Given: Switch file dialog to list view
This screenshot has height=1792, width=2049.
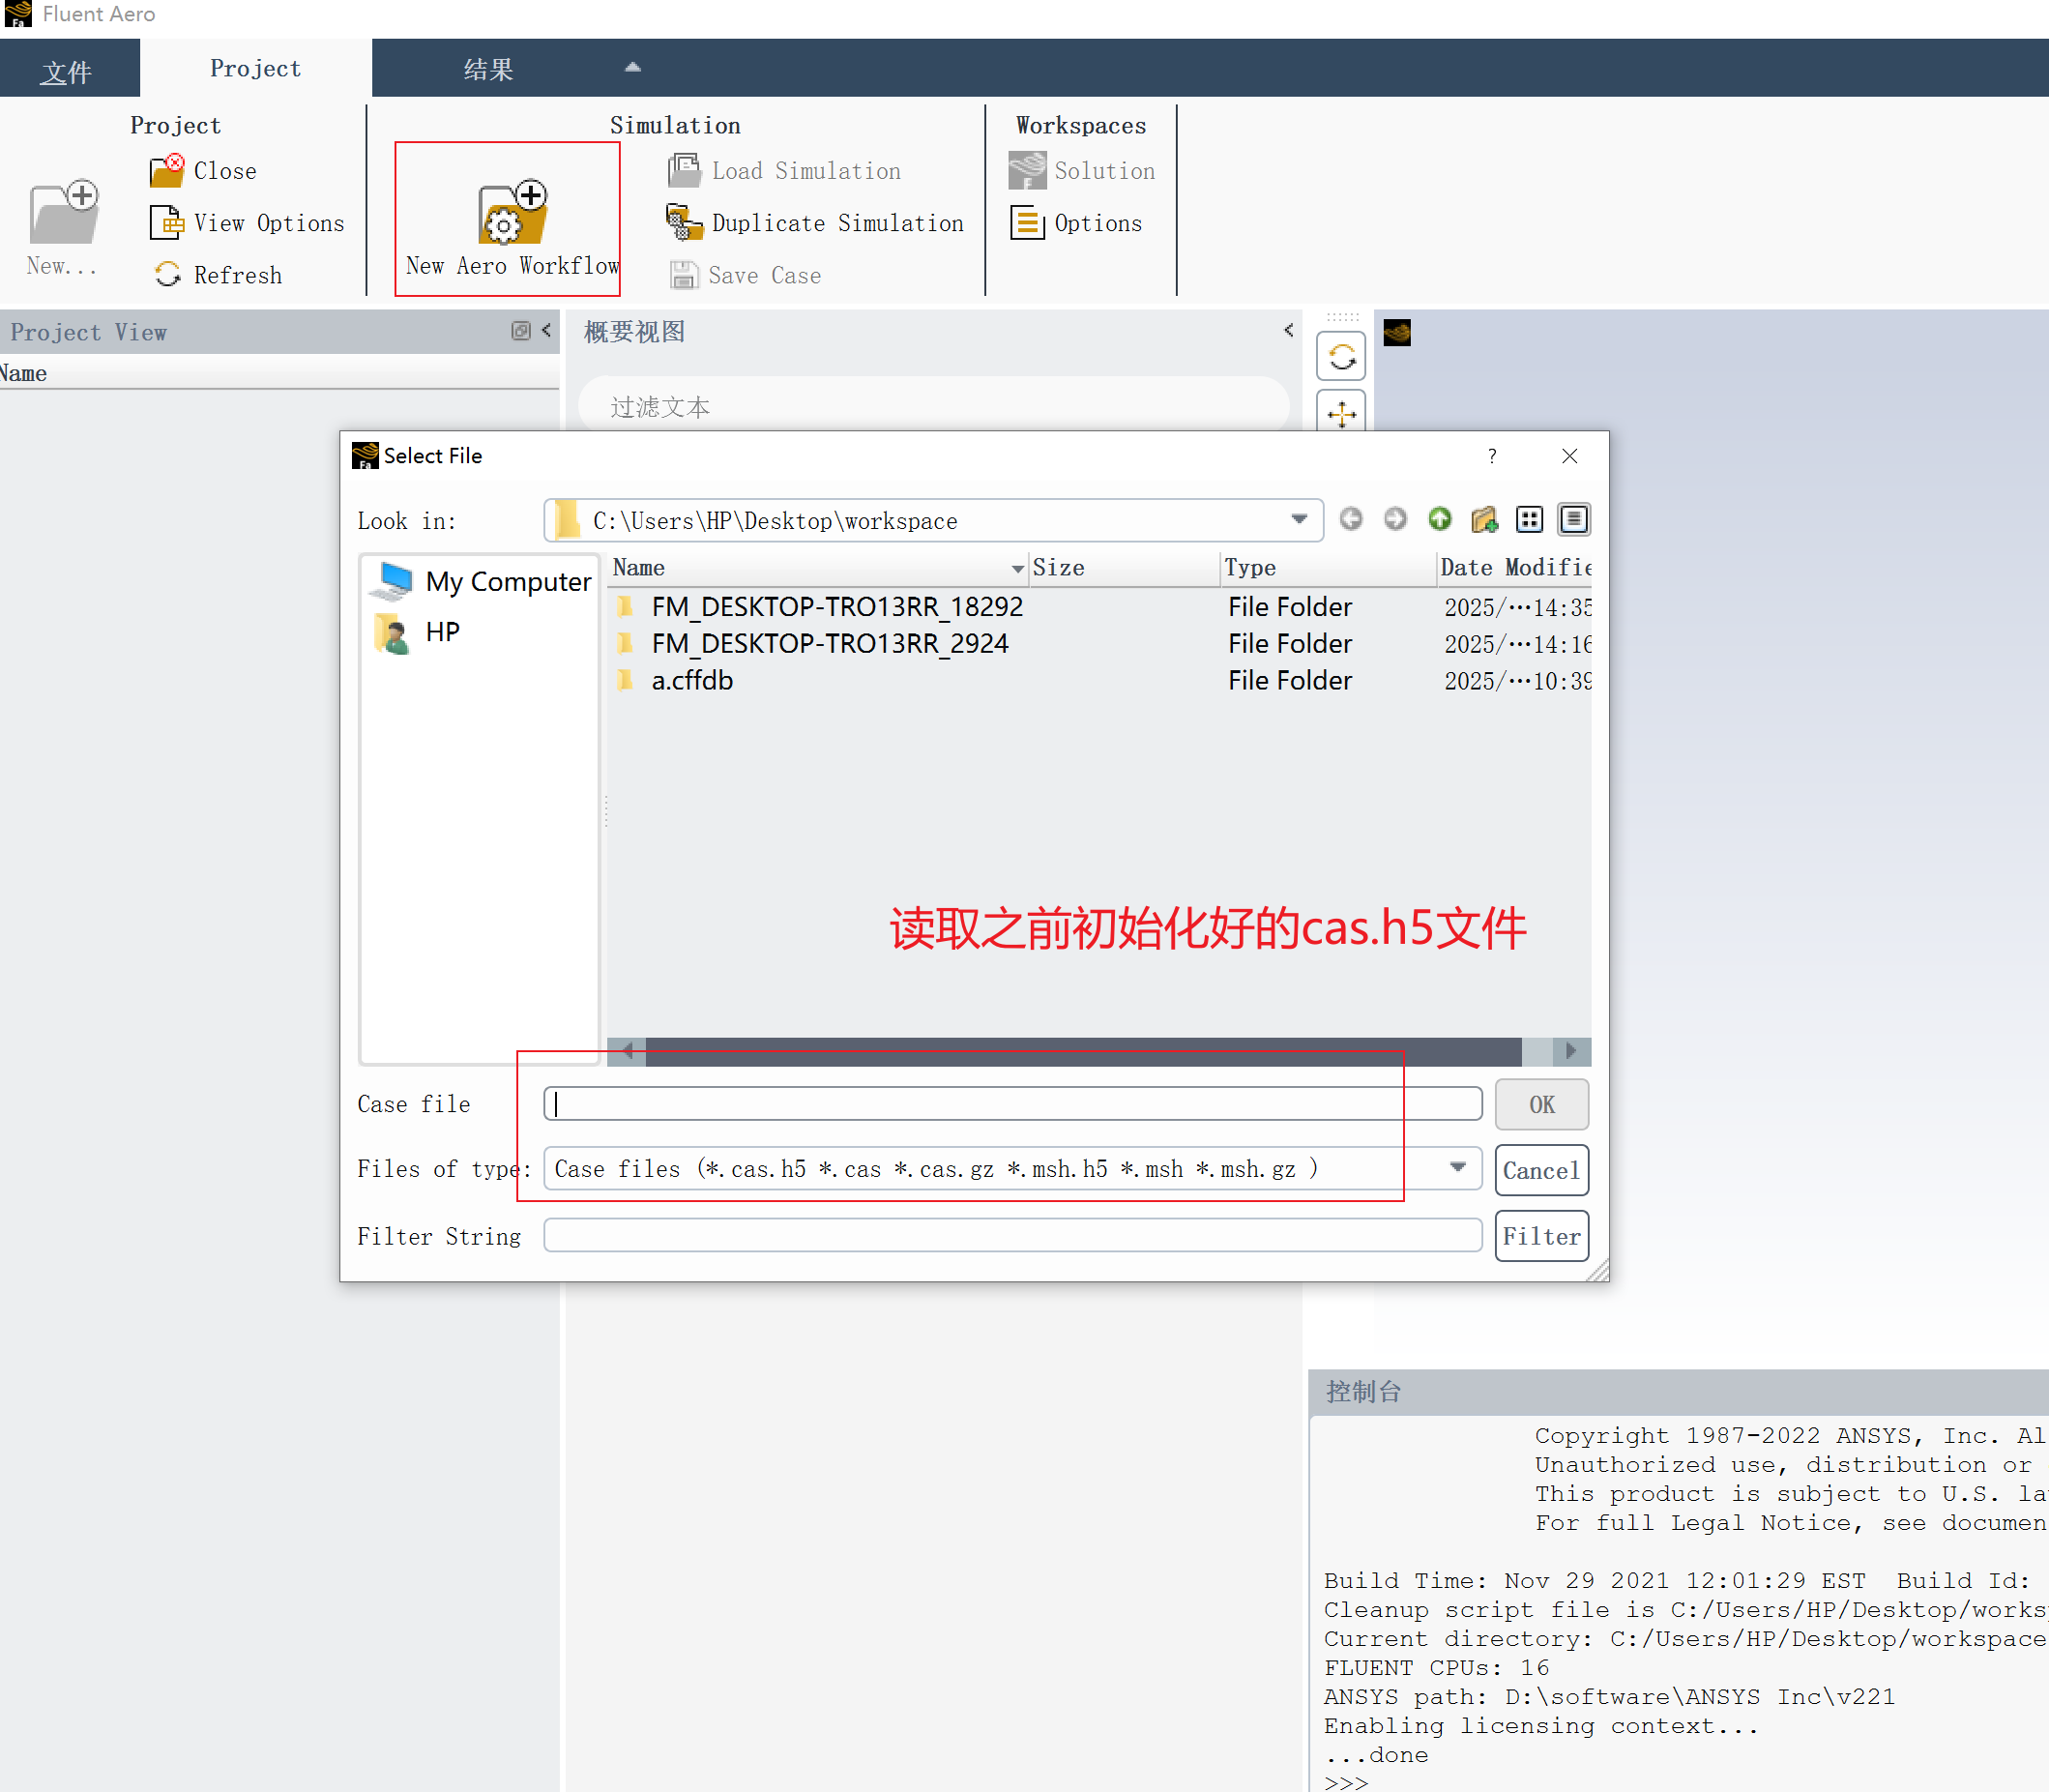Looking at the screenshot, I should click(1529, 519).
